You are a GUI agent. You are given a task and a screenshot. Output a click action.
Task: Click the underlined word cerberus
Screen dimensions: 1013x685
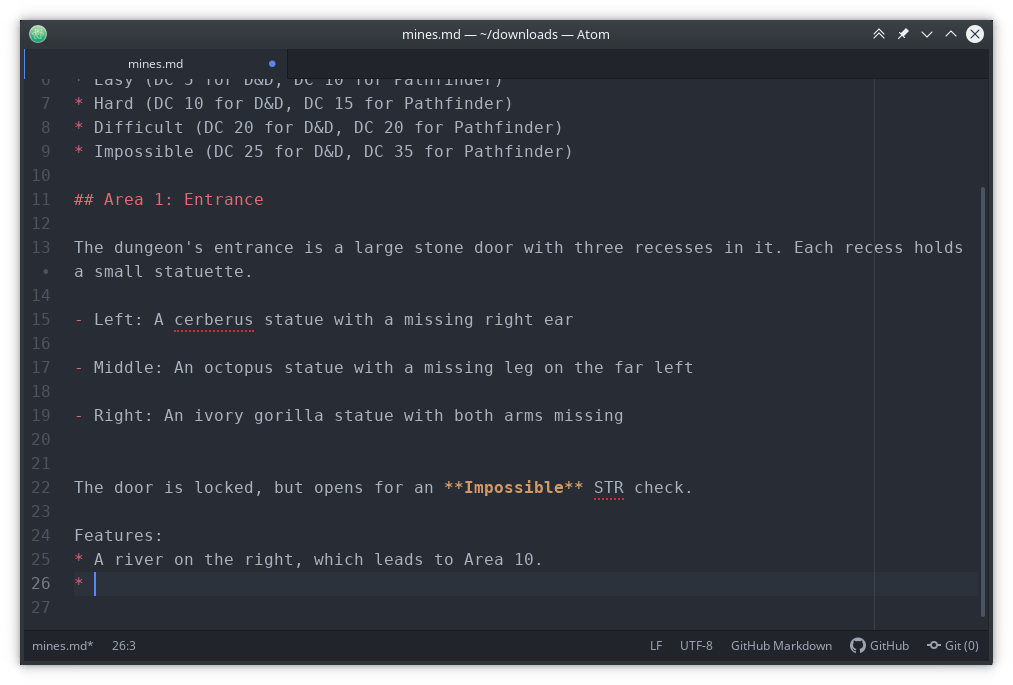point(213,320)
